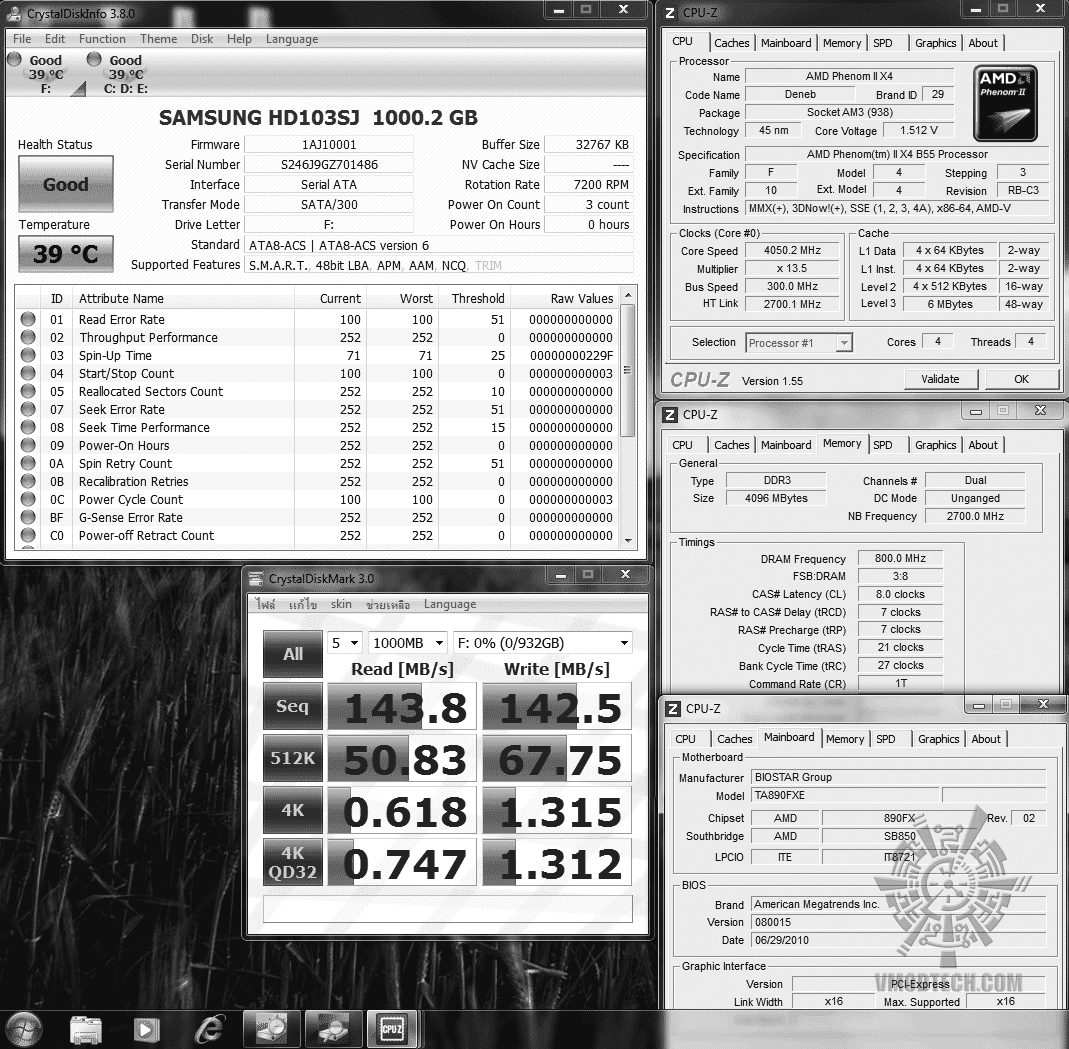Run the 4K QD32 benchmark

[x=292, y=862]
